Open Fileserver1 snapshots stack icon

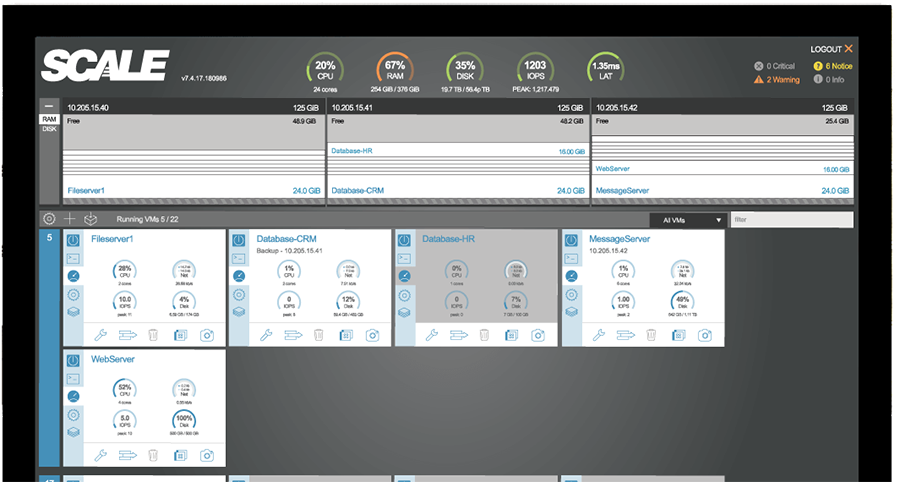pos(73,312)
